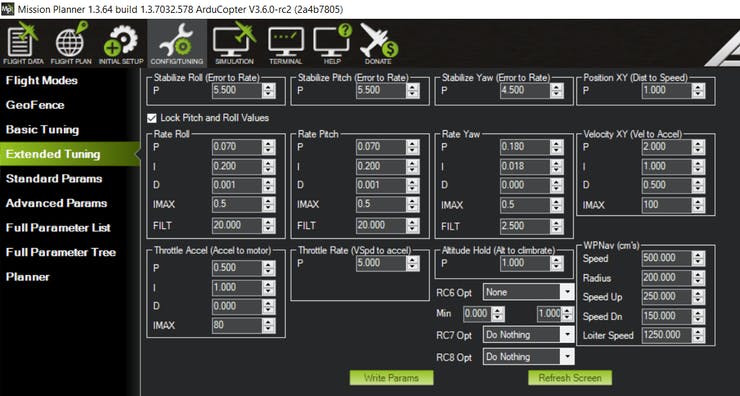Adjust Stabilize Roll P stepper arrows

269,90
